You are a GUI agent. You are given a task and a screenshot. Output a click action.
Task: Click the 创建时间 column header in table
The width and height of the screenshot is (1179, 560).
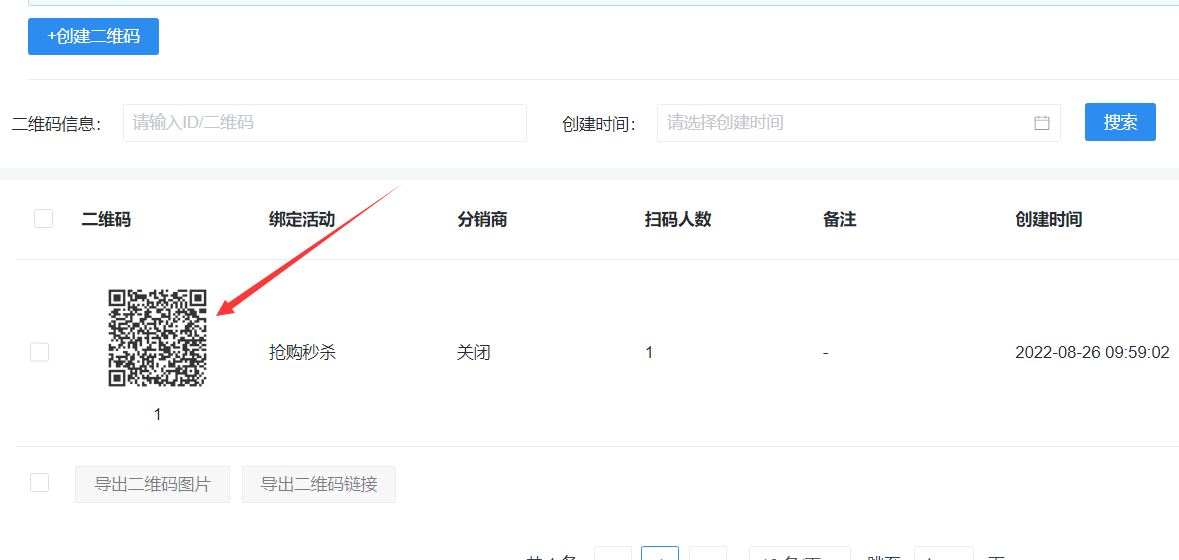pyautogui.click(x=1049, y=219)
